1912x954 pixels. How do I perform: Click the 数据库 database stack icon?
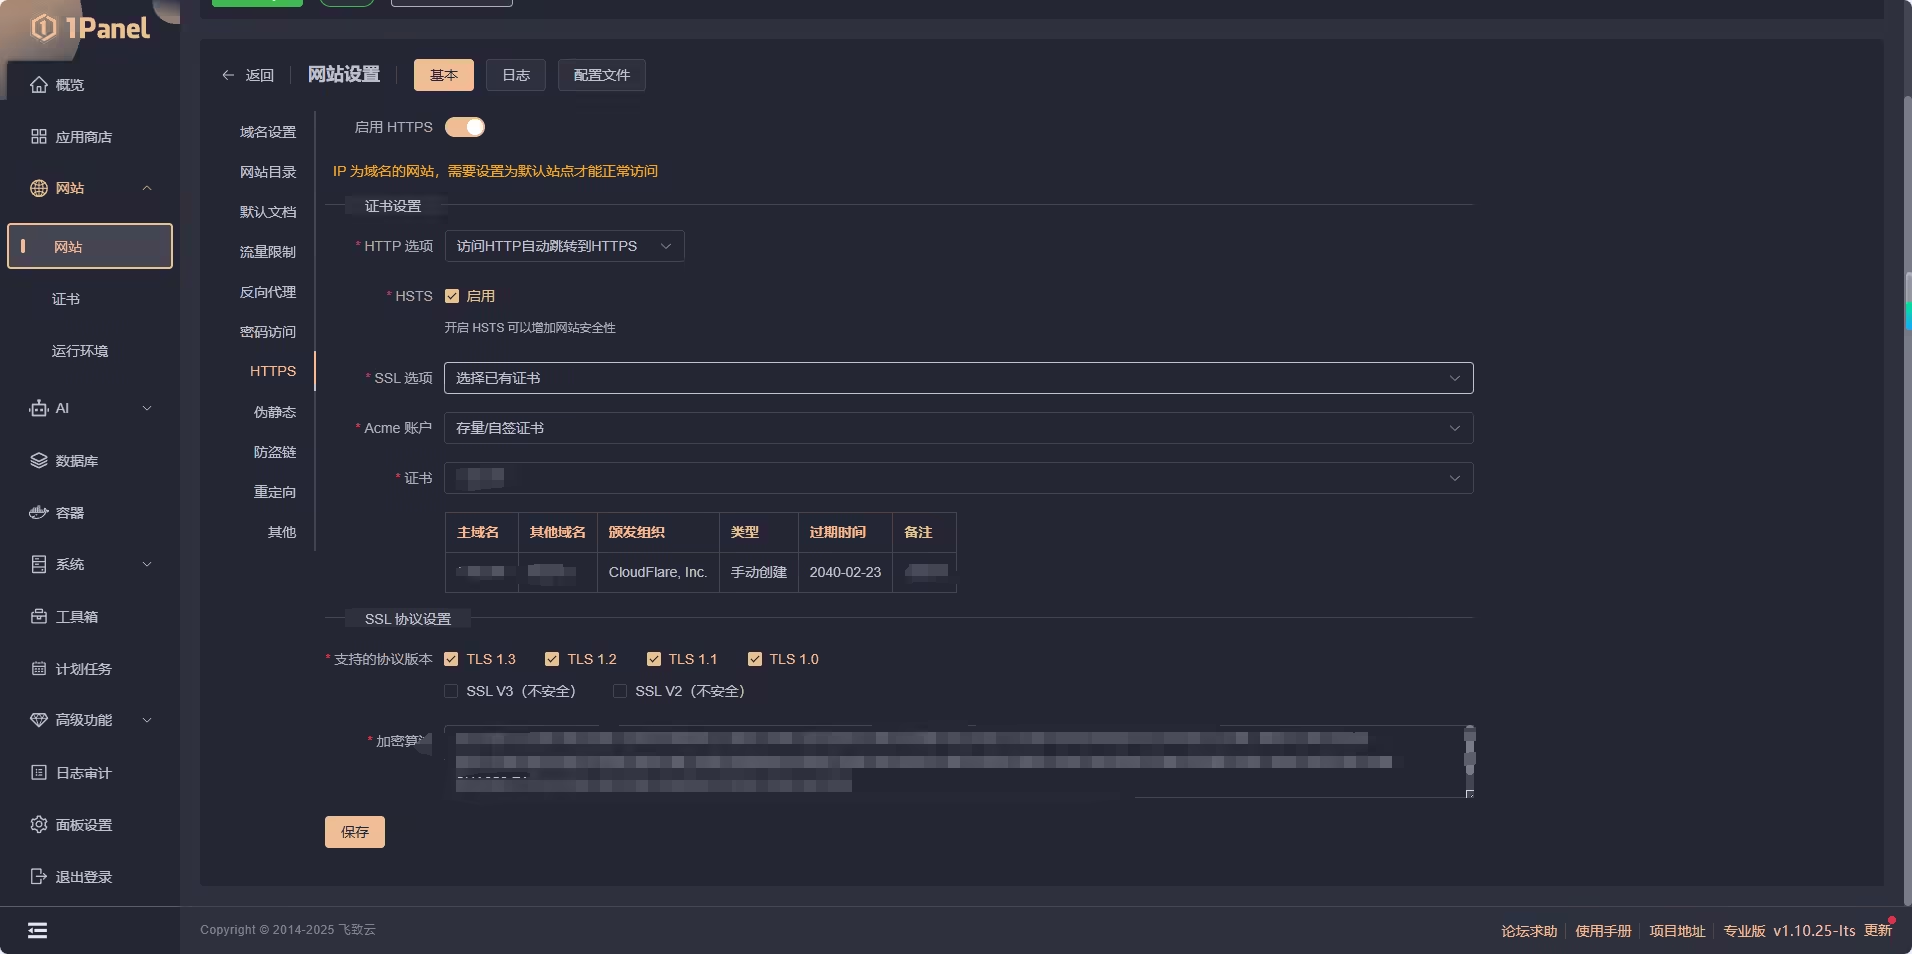pyautogui.click(x=39, y=461)
